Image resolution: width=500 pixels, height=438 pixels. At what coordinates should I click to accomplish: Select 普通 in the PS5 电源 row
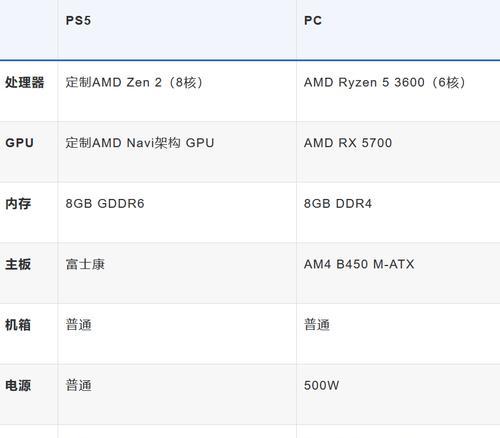(78, 386)
